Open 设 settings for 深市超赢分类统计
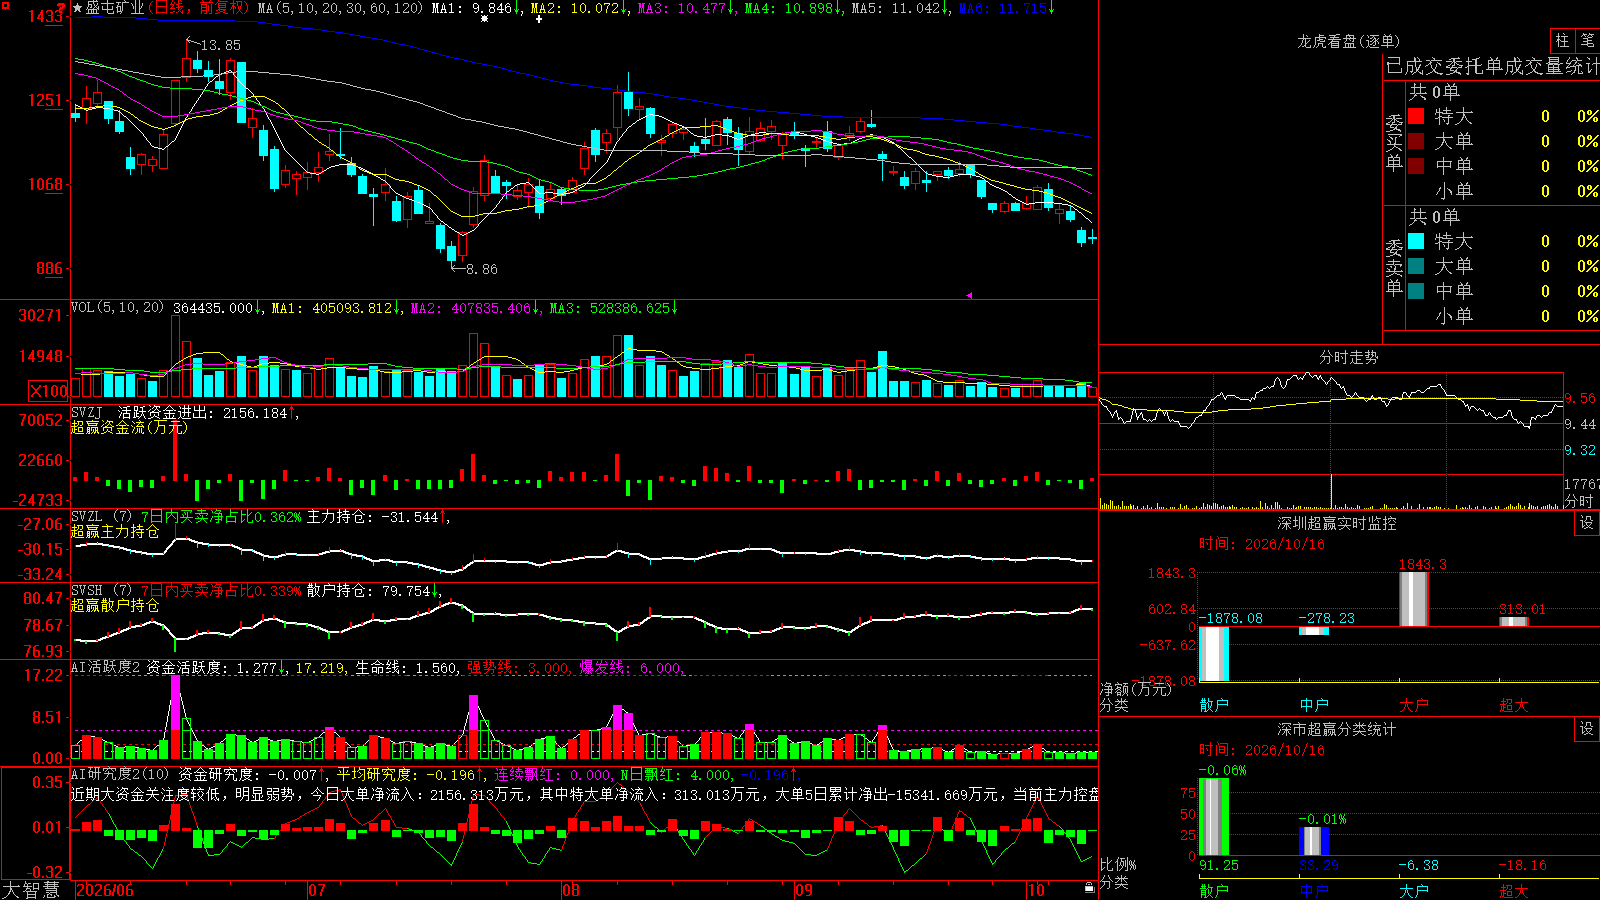 click(1587, 729)
